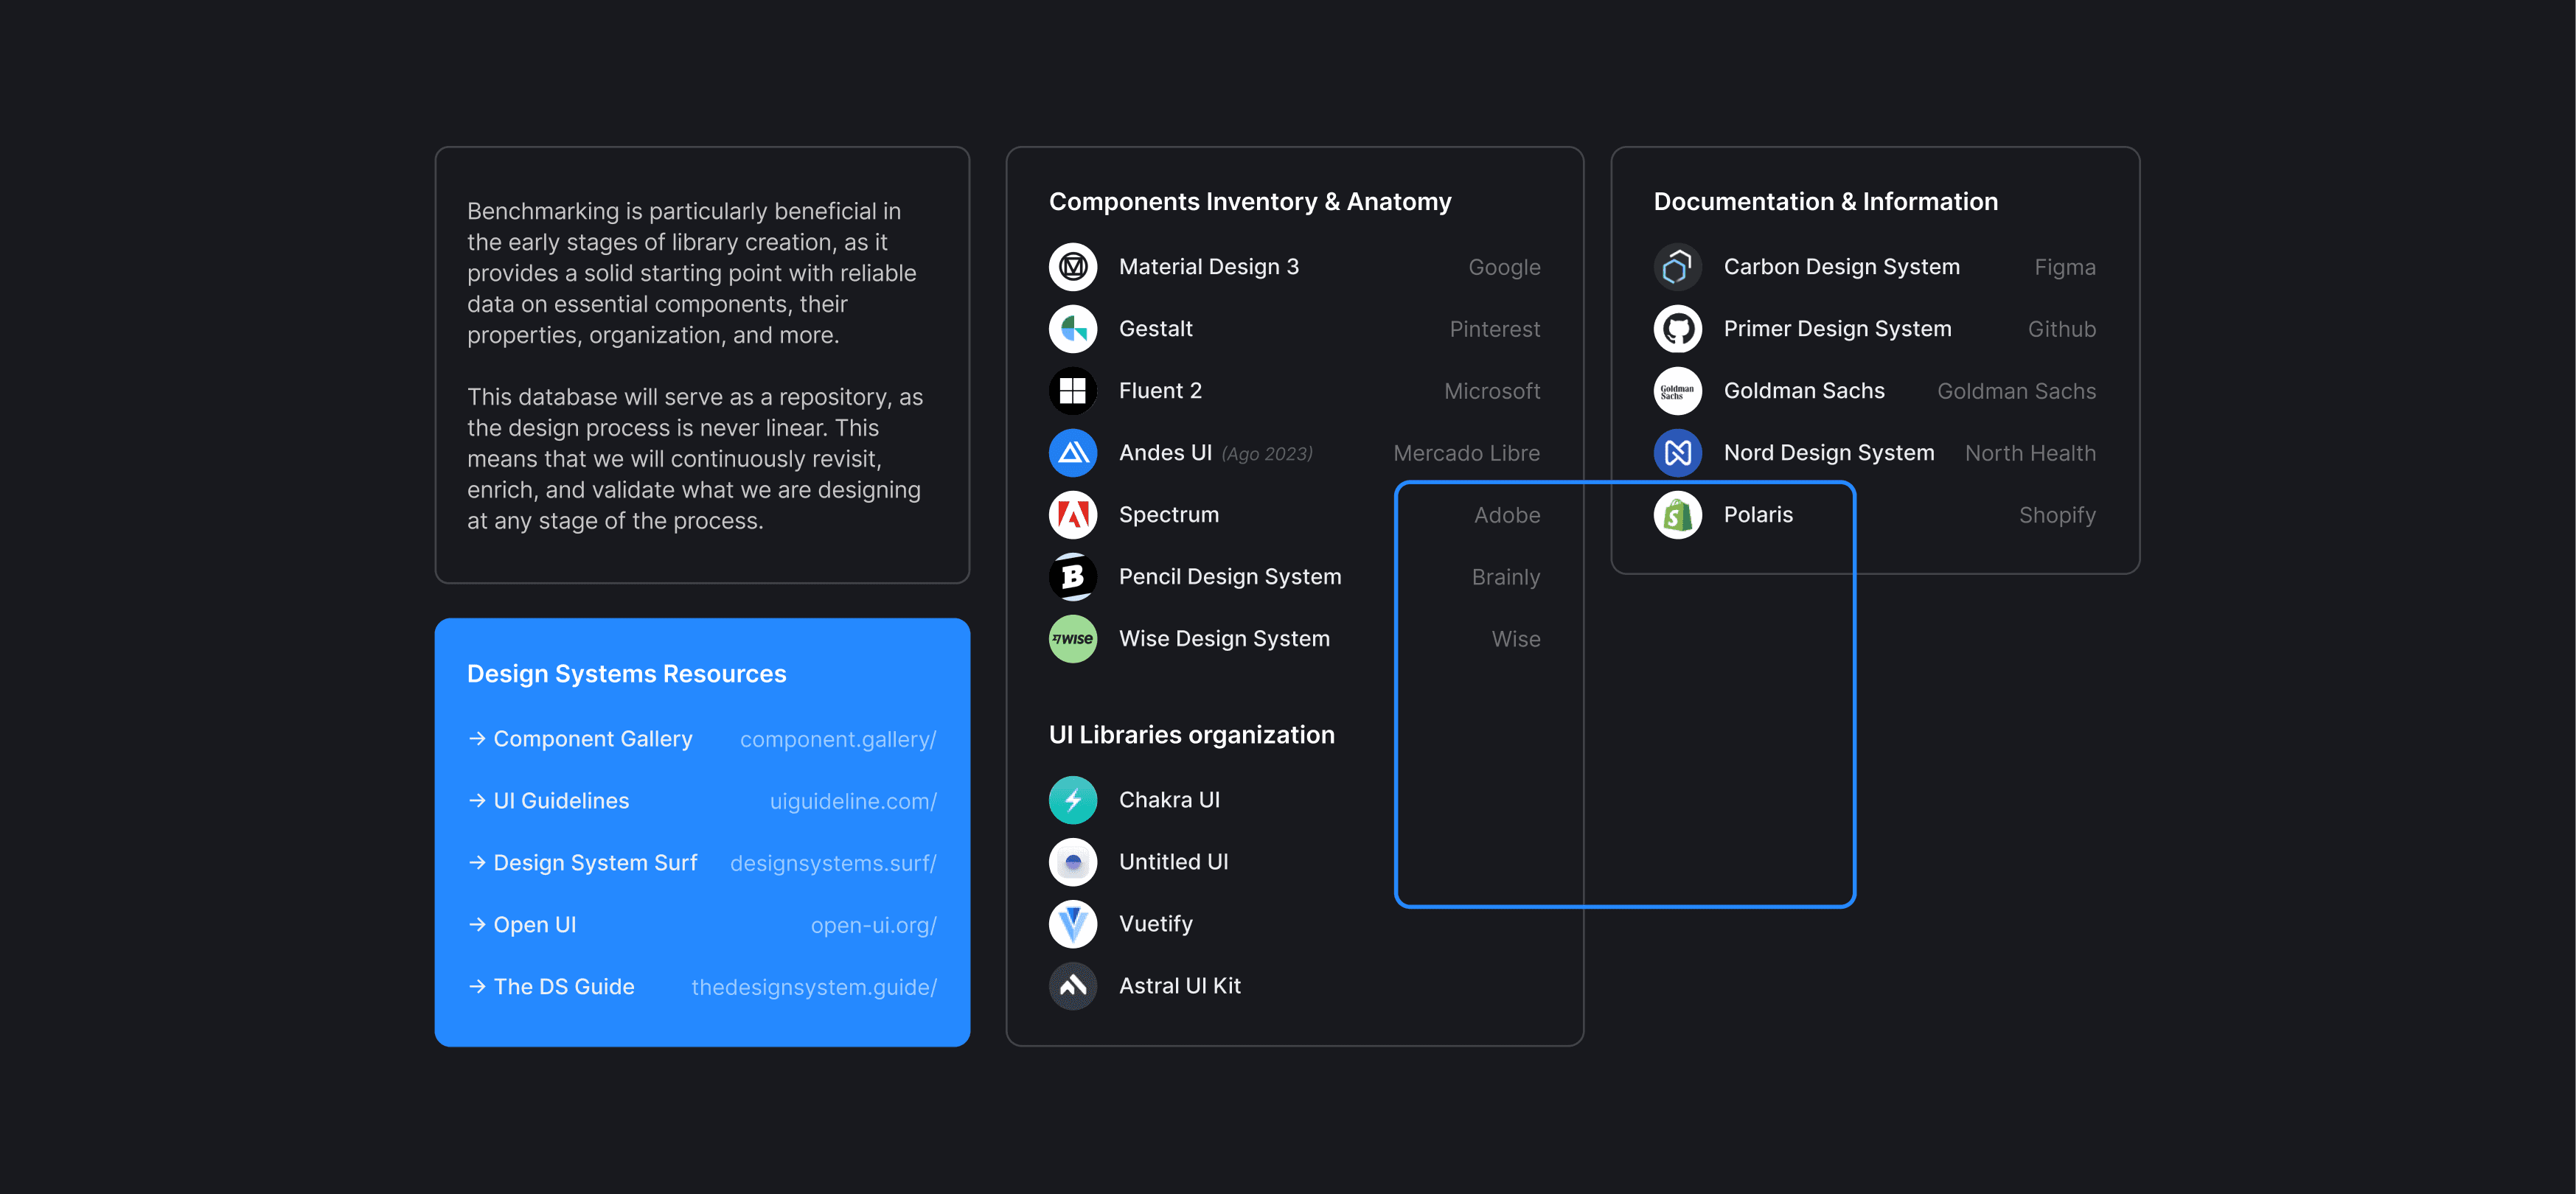Follow The DS Guide arrow link

(x=563, y=987)
